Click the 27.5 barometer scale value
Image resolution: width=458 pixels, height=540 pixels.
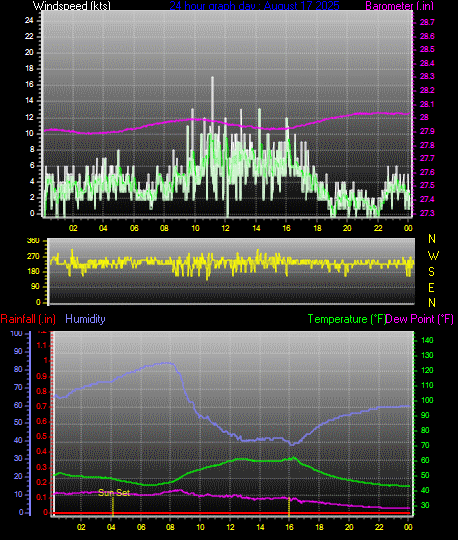pyautogui.click(x=427, y=185)
